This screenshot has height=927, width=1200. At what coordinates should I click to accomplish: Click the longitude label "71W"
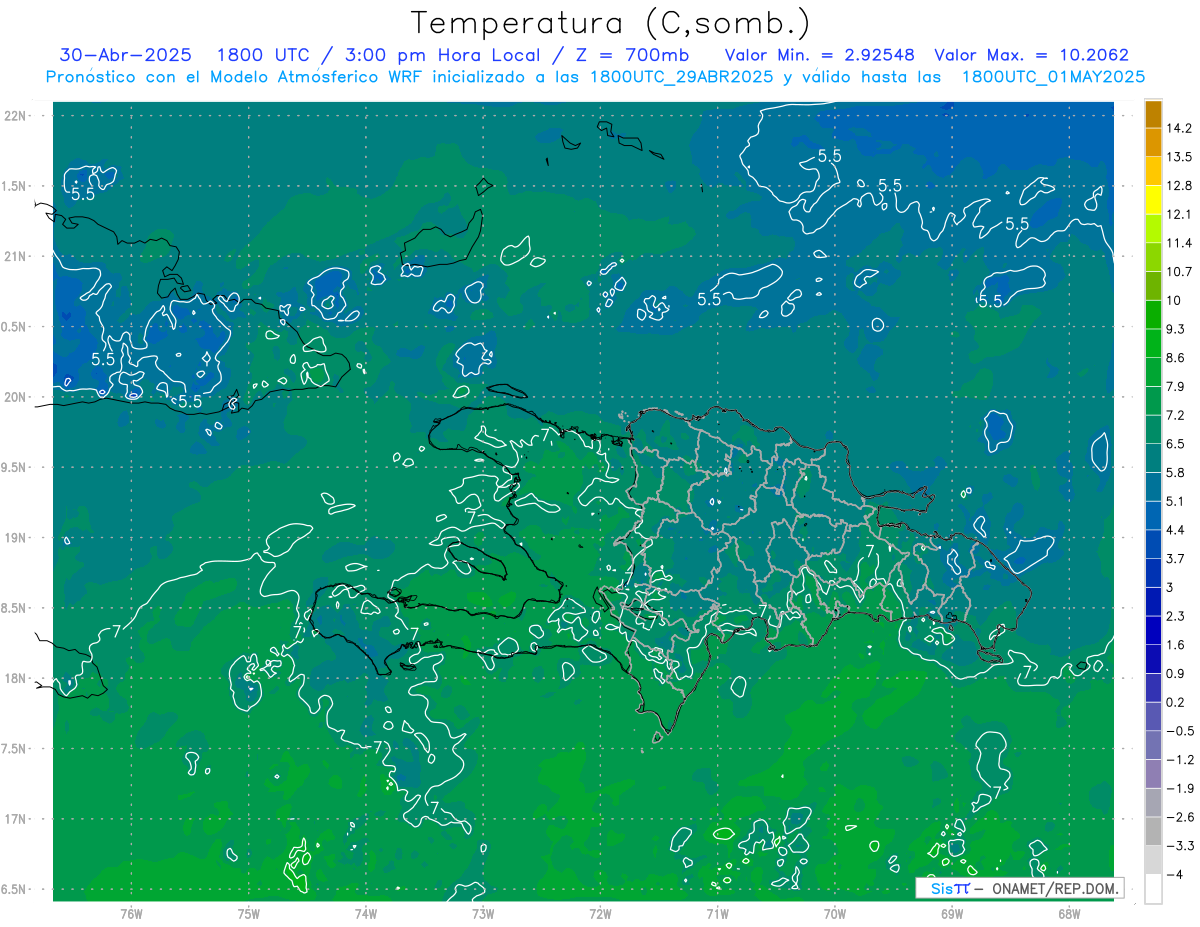pyautogui.click(x=717, y=913)
